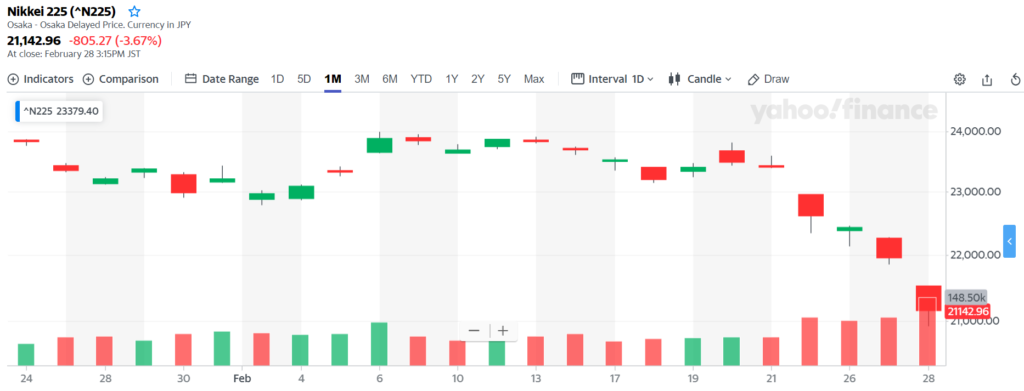Open the Comparison option

click(121, 79)
